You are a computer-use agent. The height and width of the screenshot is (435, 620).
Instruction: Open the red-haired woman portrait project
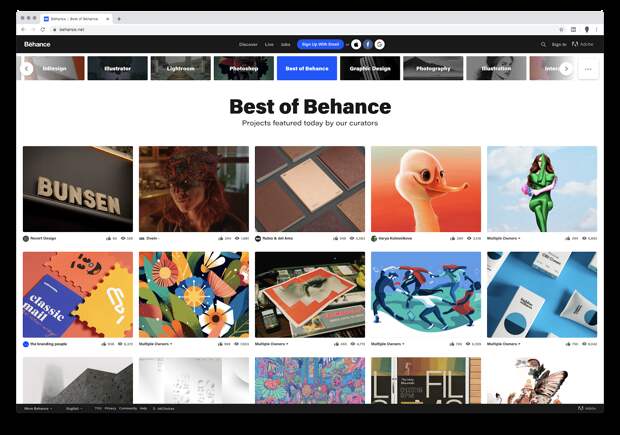pos(194,189)
